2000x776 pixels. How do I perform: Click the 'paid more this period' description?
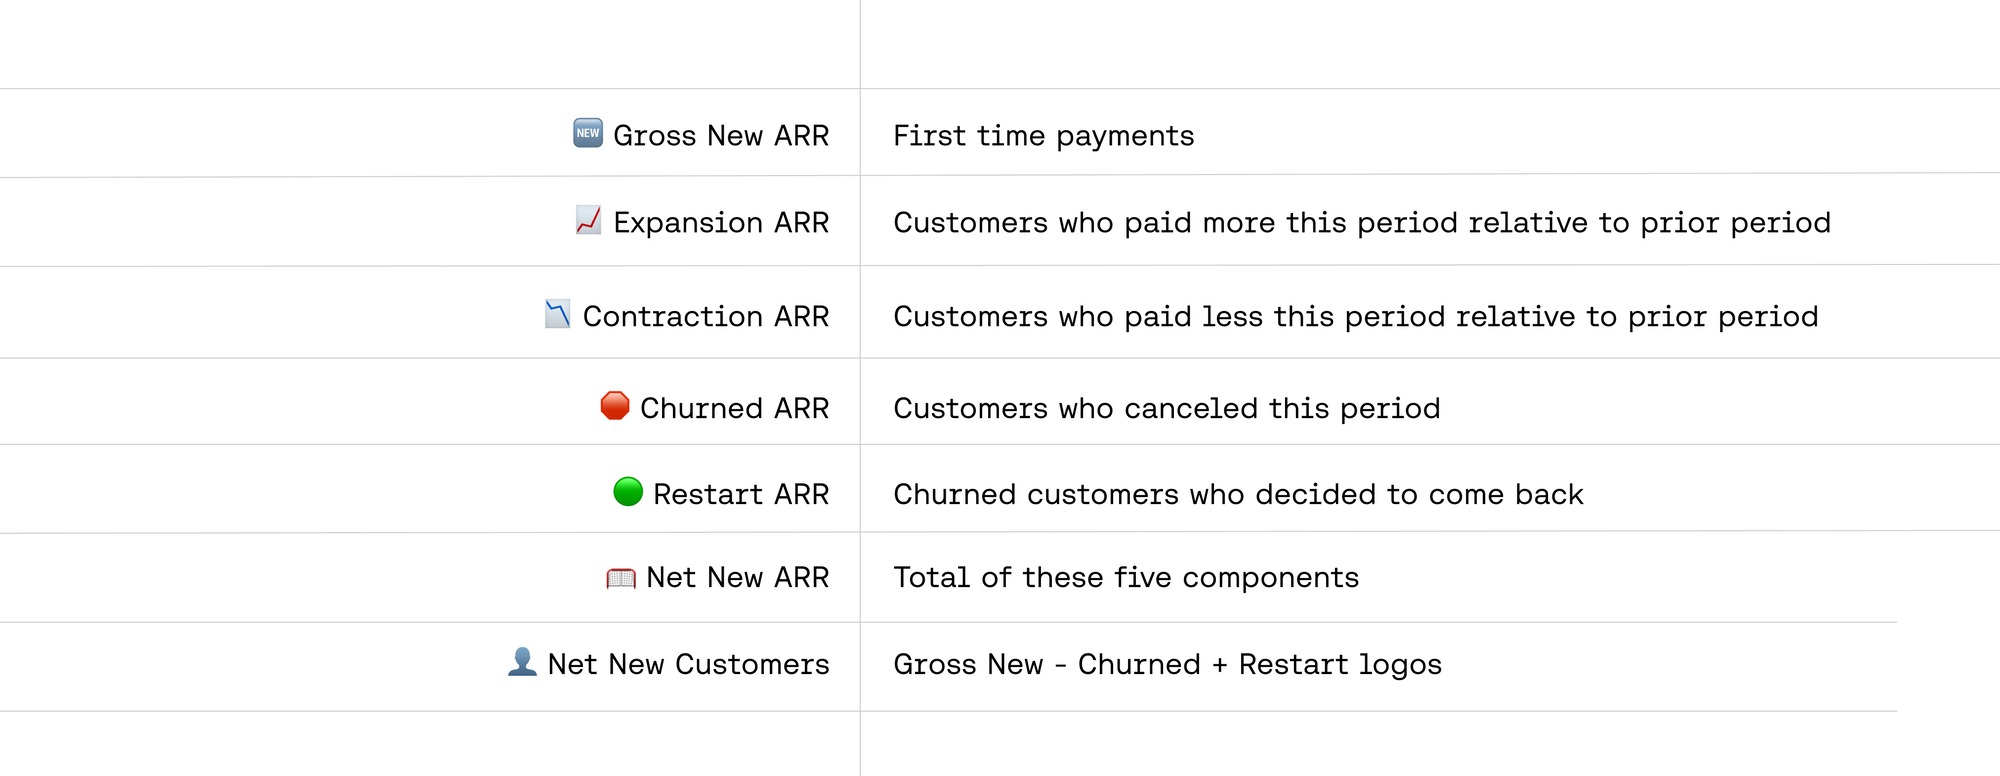pyautogui.click(x=1362, y=223)
